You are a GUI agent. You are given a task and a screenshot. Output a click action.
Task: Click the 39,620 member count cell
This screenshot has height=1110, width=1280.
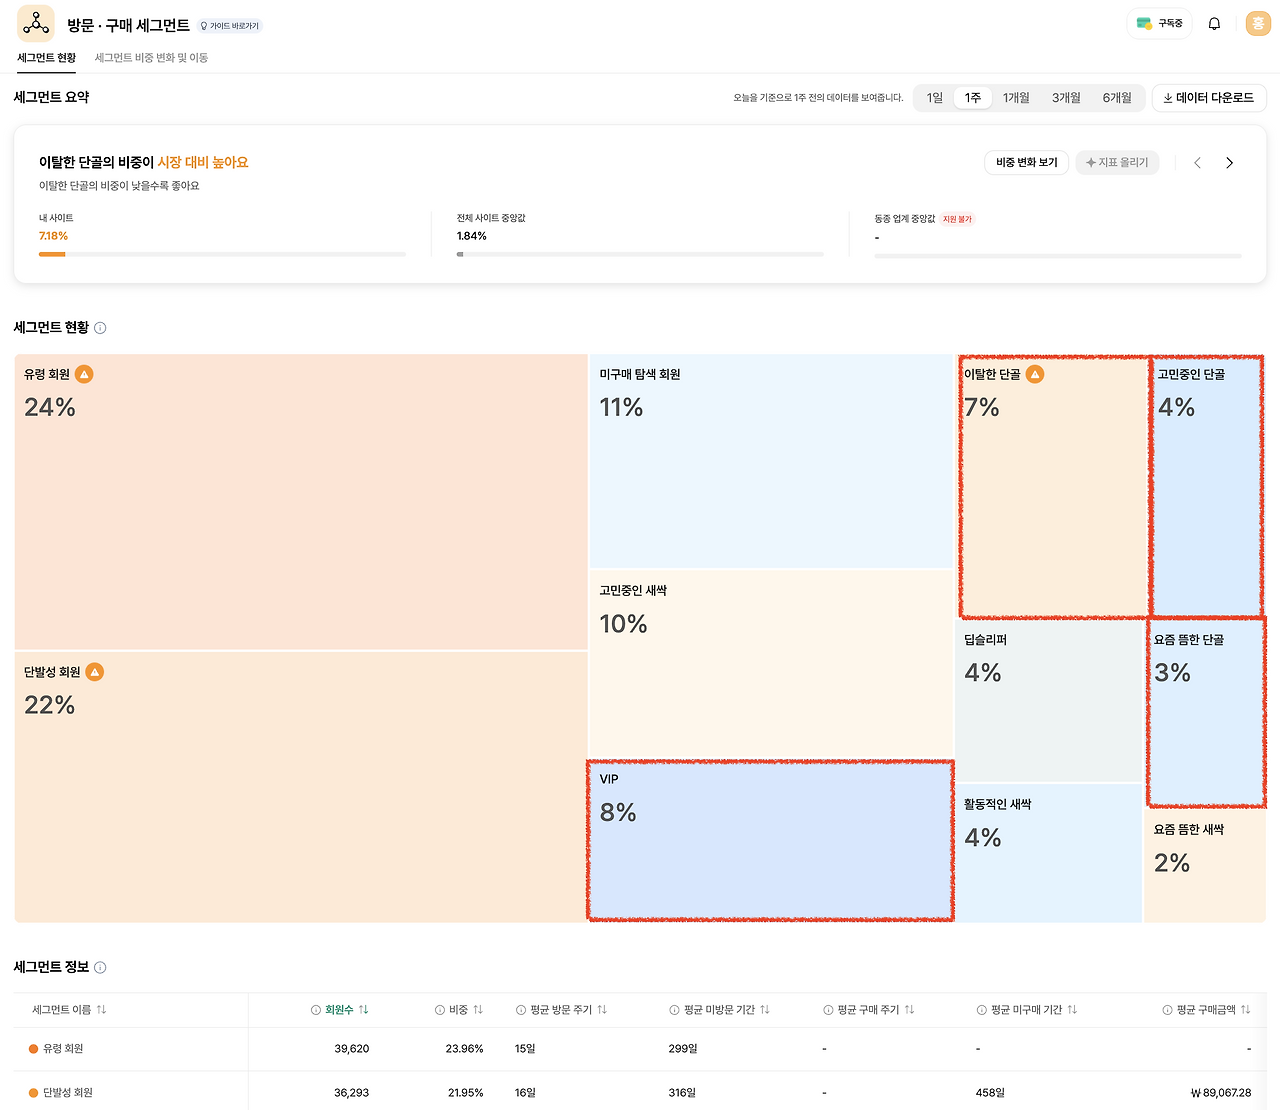point(352,1049)
